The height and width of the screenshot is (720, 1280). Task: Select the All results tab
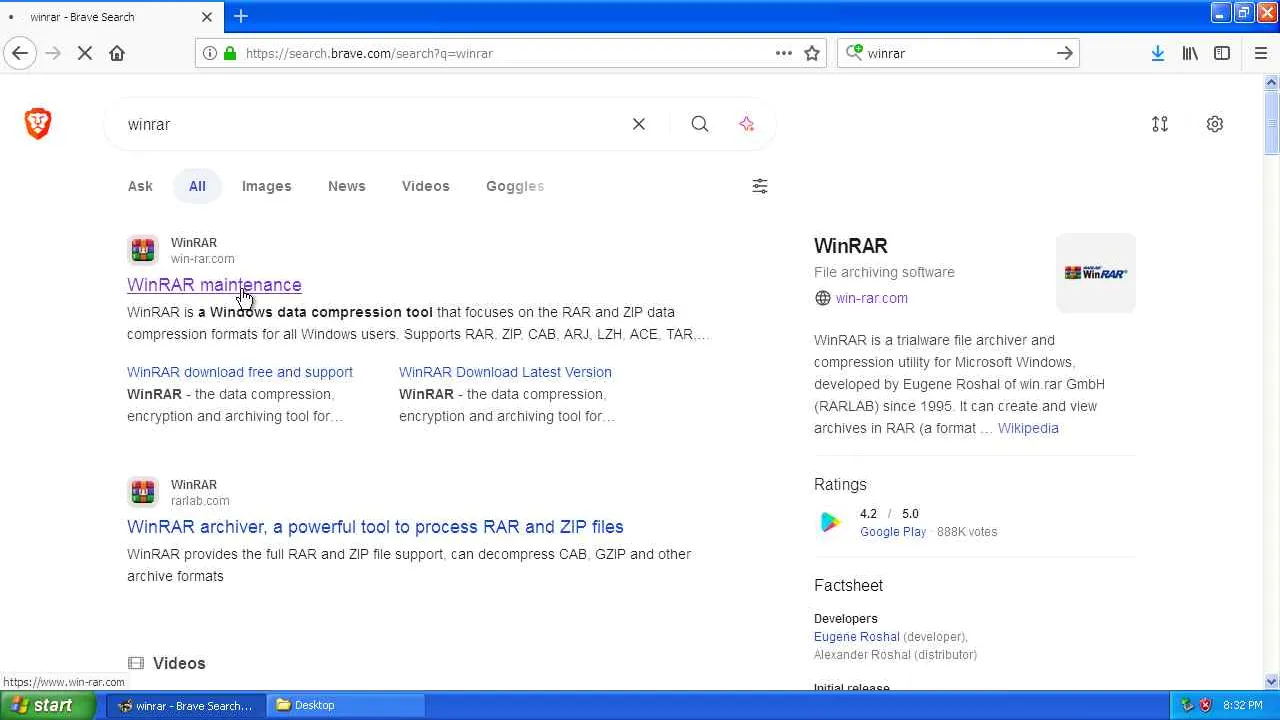click(x=197, y=186)
